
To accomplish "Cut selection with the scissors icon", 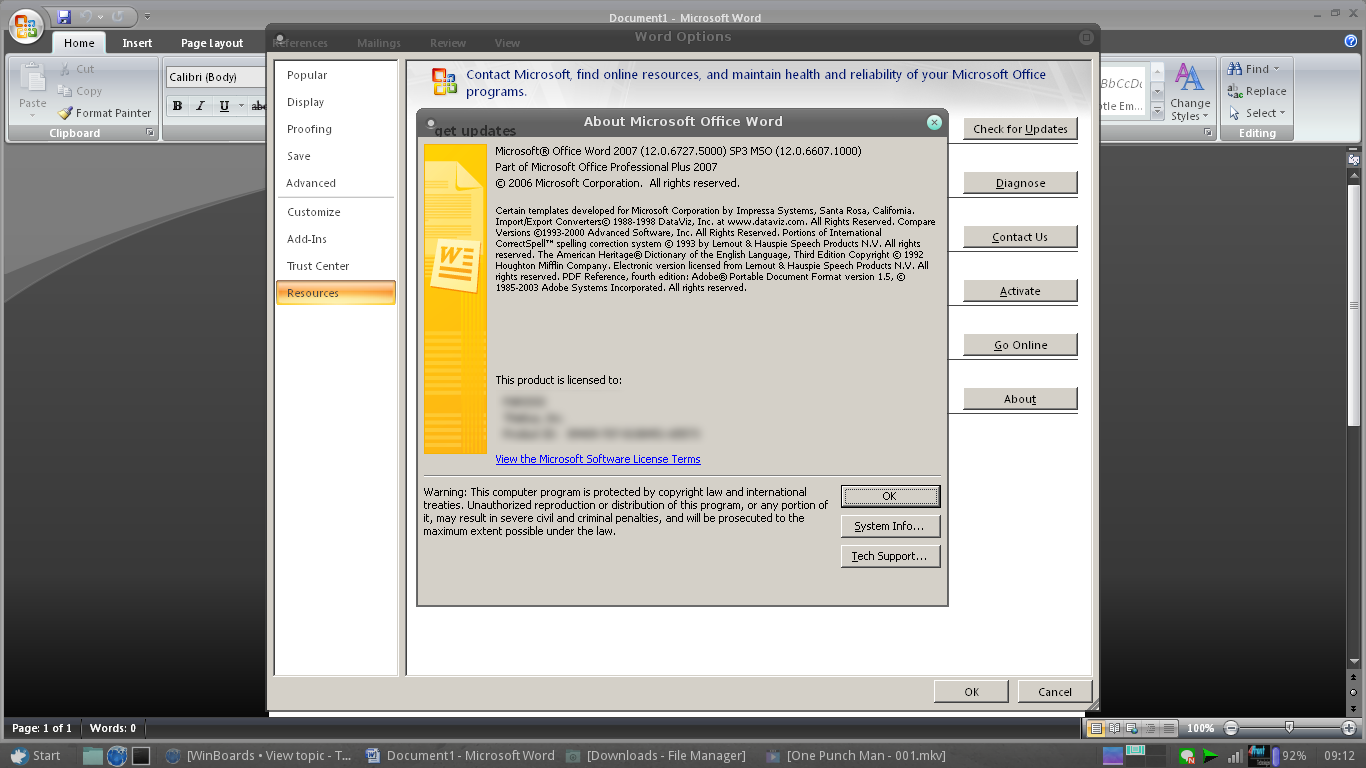I will point(64,69).
